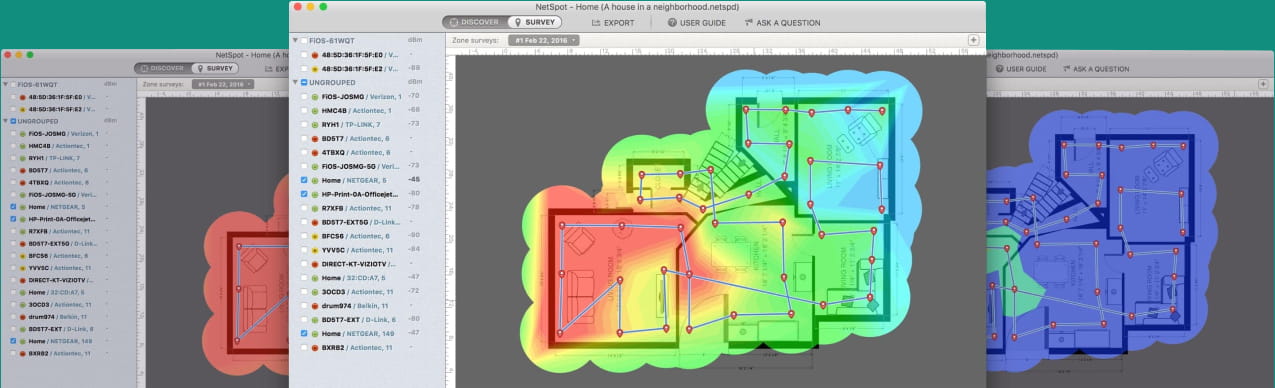Enable the BXRB2 / Actiontec, 11 checkbox

click(304, 347)
